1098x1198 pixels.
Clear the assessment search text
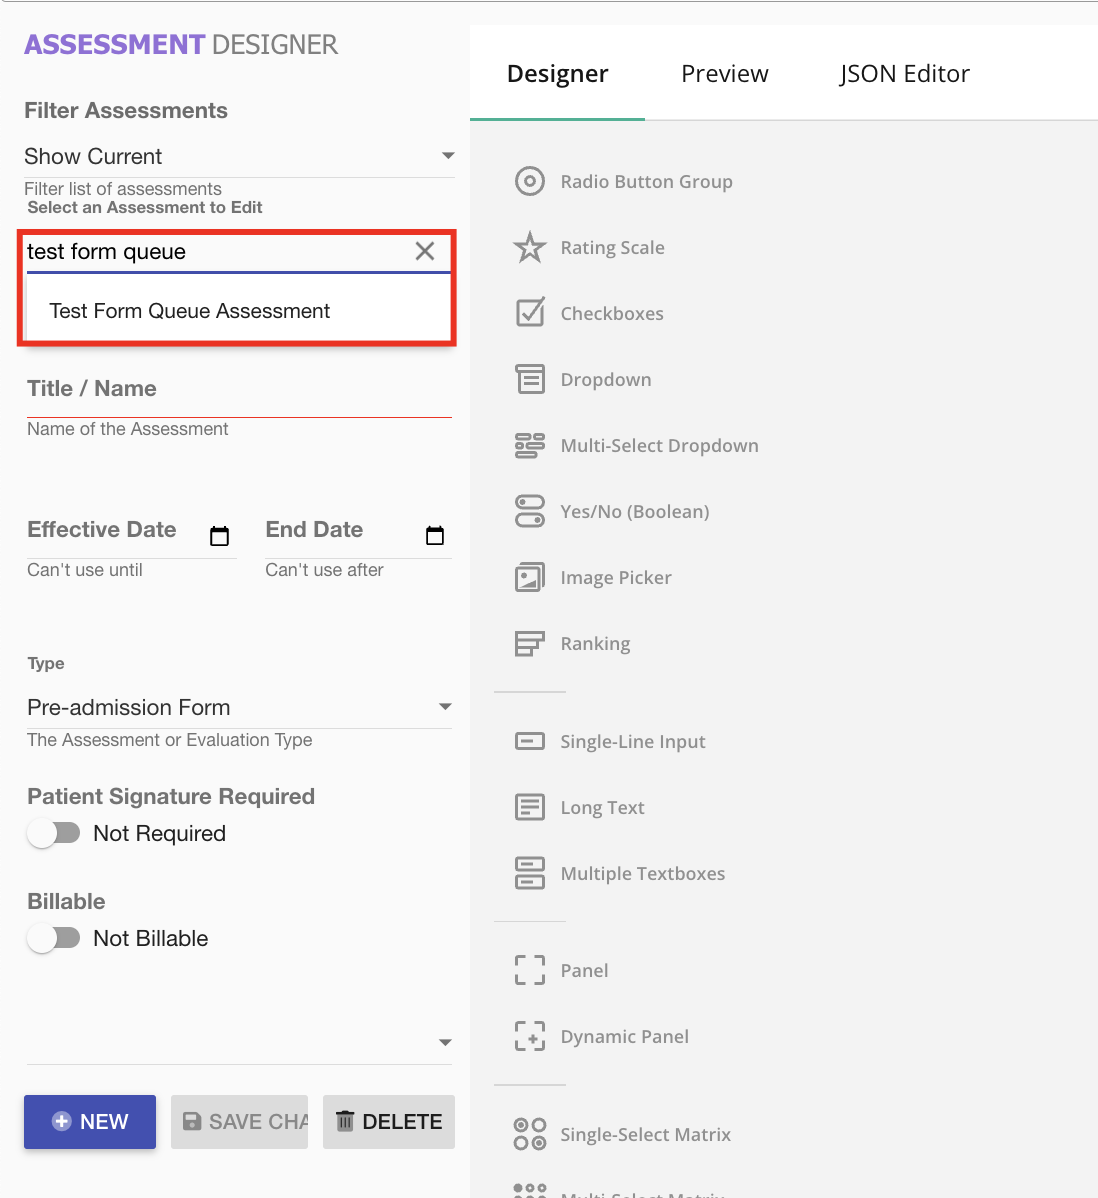pos(425,251)
